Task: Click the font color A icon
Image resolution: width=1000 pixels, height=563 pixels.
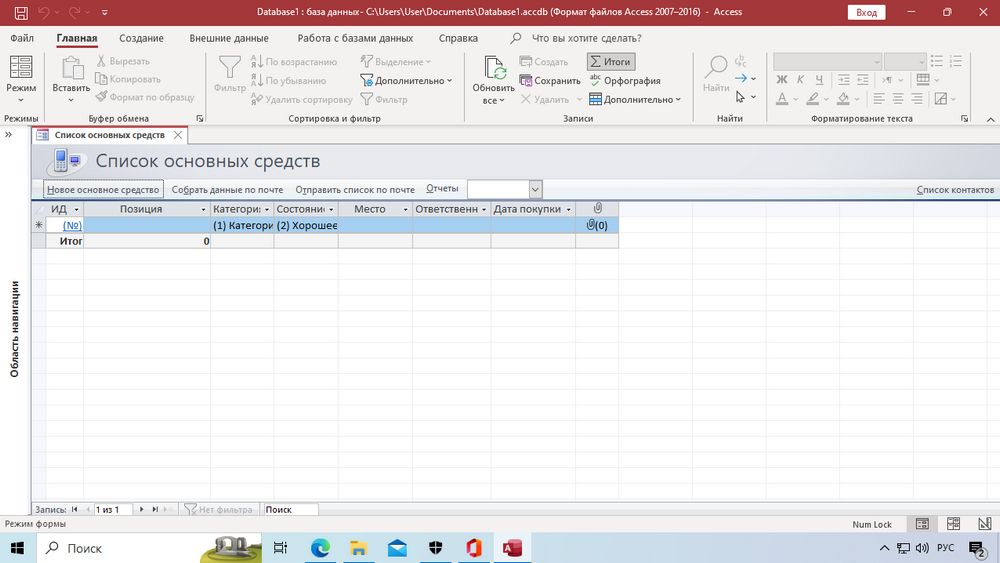Action: pyautogui.click(x=782, y=99)
